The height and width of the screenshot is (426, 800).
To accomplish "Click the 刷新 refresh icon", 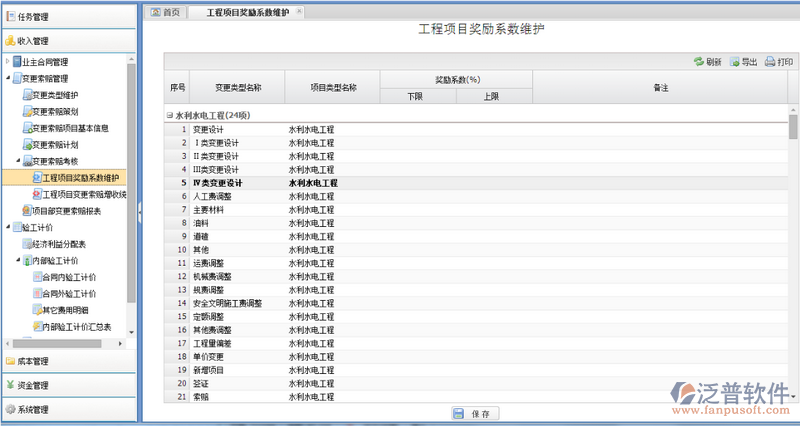I will point(698,62).
